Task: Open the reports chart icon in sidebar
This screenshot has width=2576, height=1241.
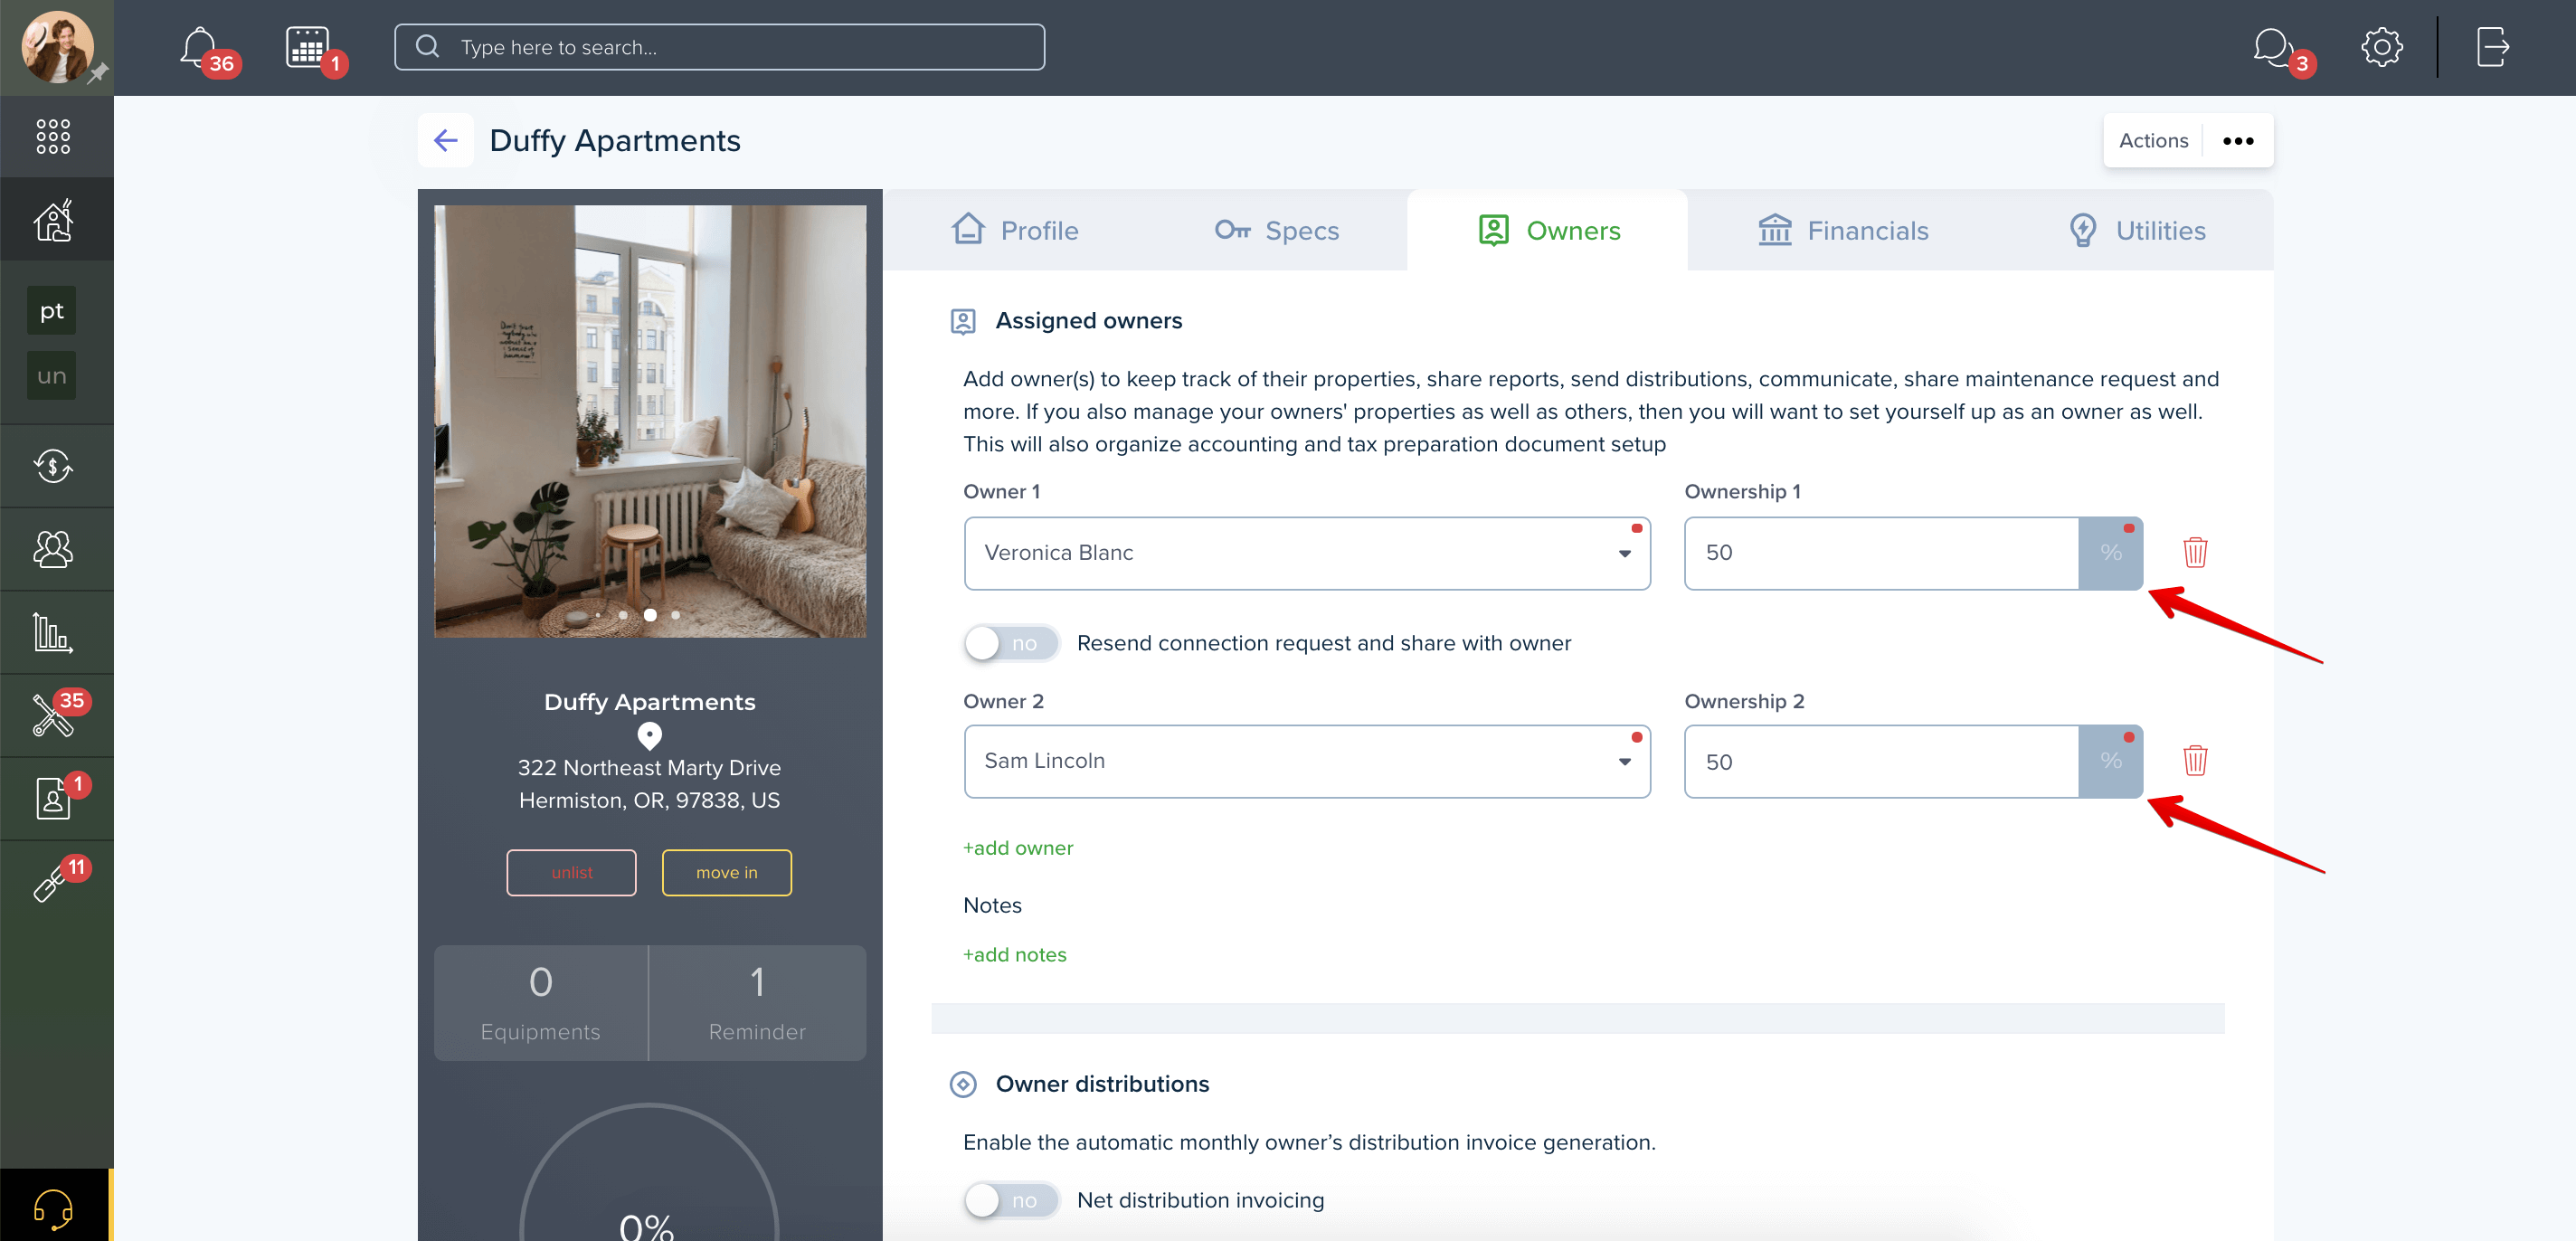Action: [53, 632]
